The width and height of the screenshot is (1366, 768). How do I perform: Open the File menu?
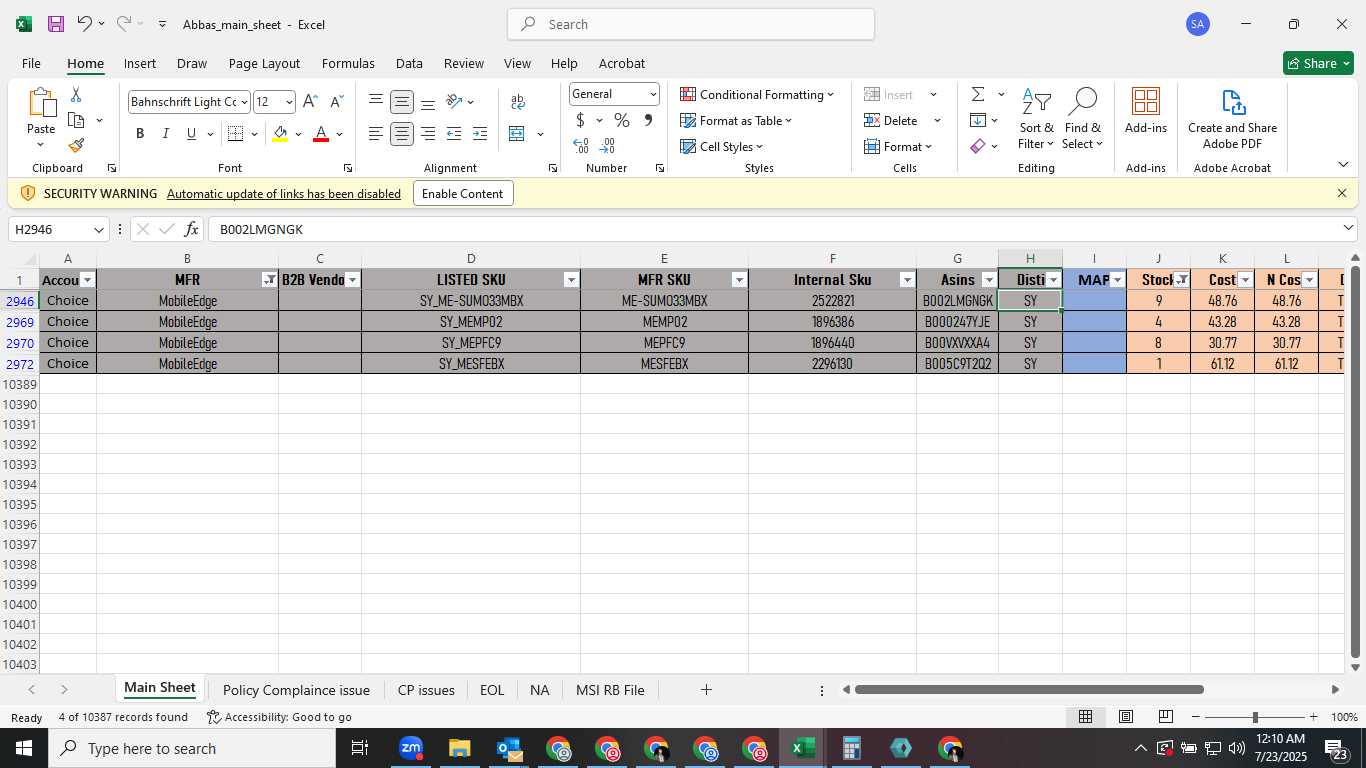(x=31, y=63)
